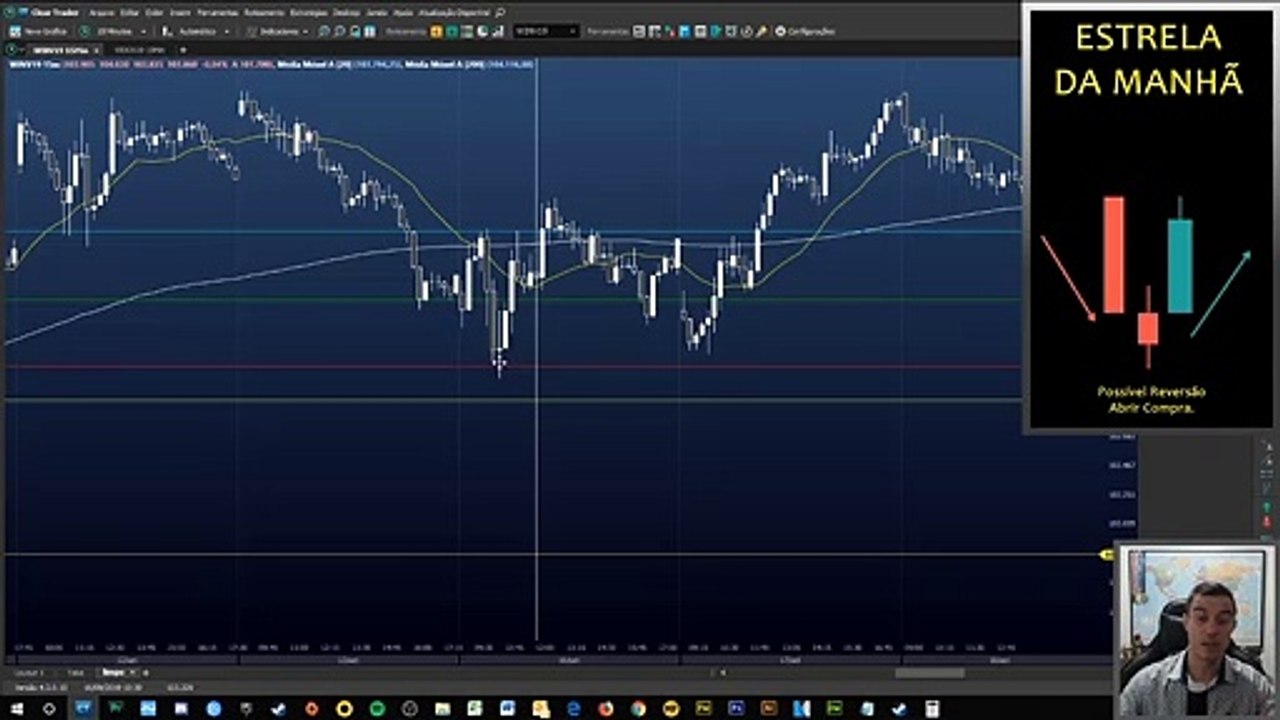The image size is (1280, 720).
Task: Switch to the second chart tab
Action: (138, 49)
